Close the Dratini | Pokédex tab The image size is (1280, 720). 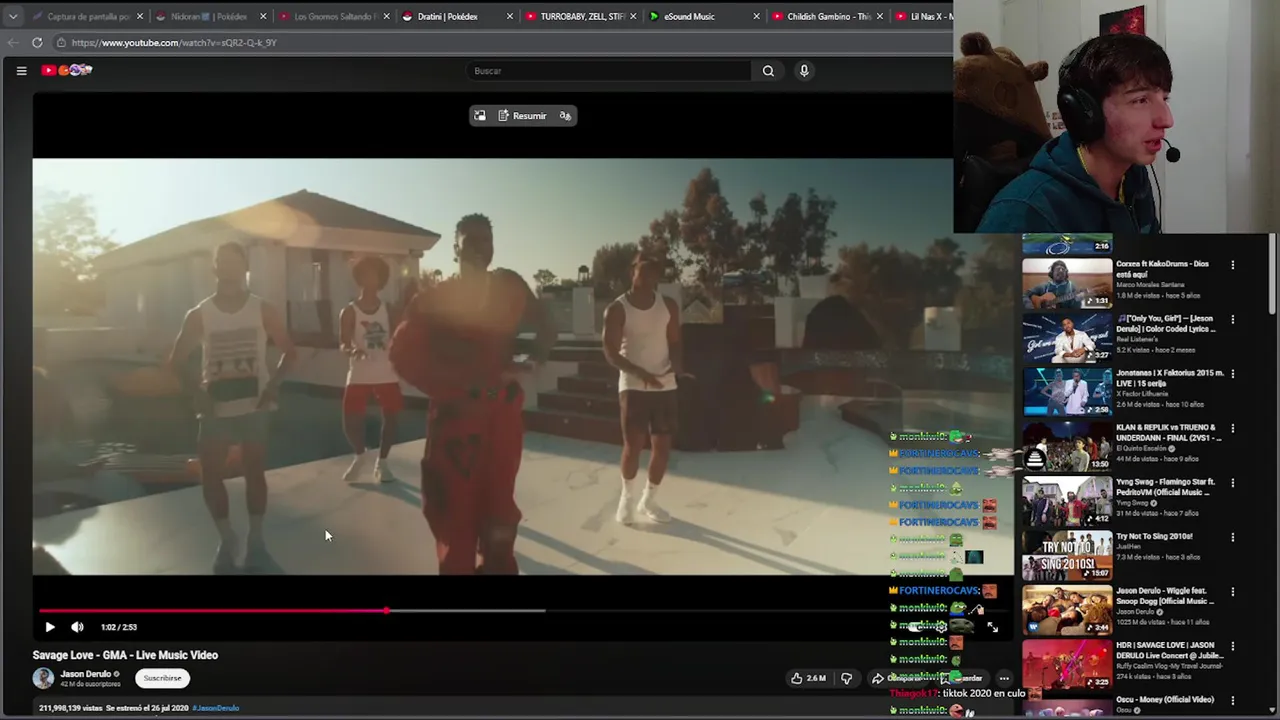click(x=510, y=16)
